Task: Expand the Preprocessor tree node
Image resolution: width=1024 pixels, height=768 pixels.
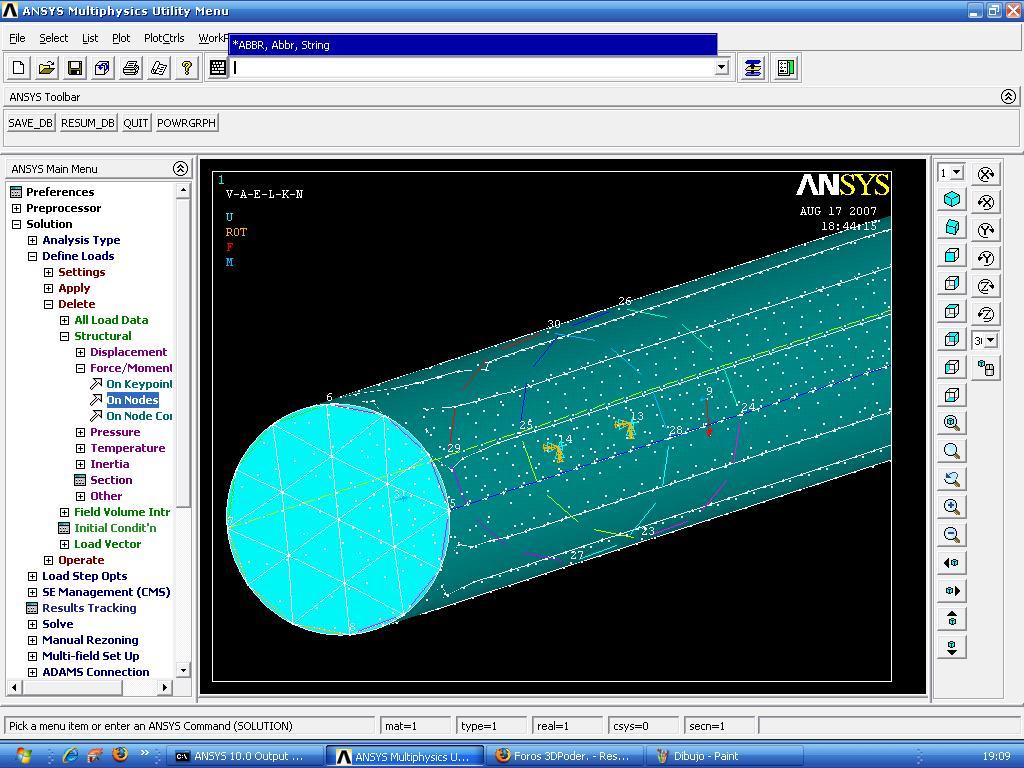Action: point(16,208)
